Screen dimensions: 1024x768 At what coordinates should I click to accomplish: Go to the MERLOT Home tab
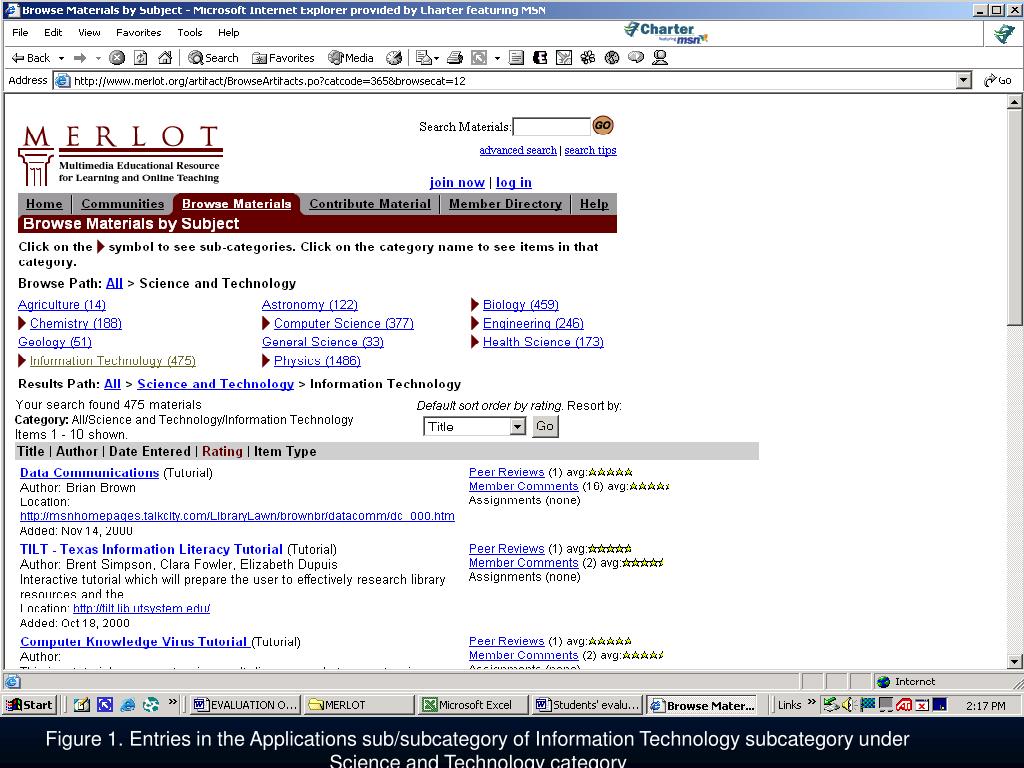point(44,204)
